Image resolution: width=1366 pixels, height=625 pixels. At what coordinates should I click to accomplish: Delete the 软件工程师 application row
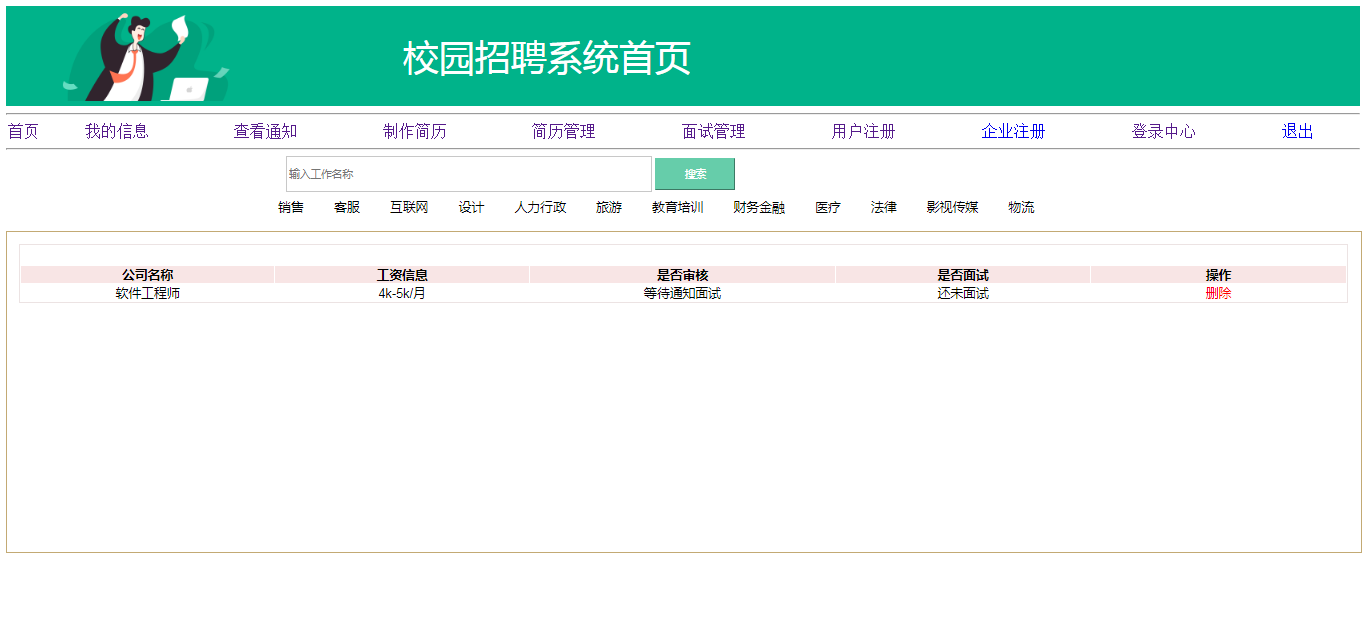[x=1218, y=294]
